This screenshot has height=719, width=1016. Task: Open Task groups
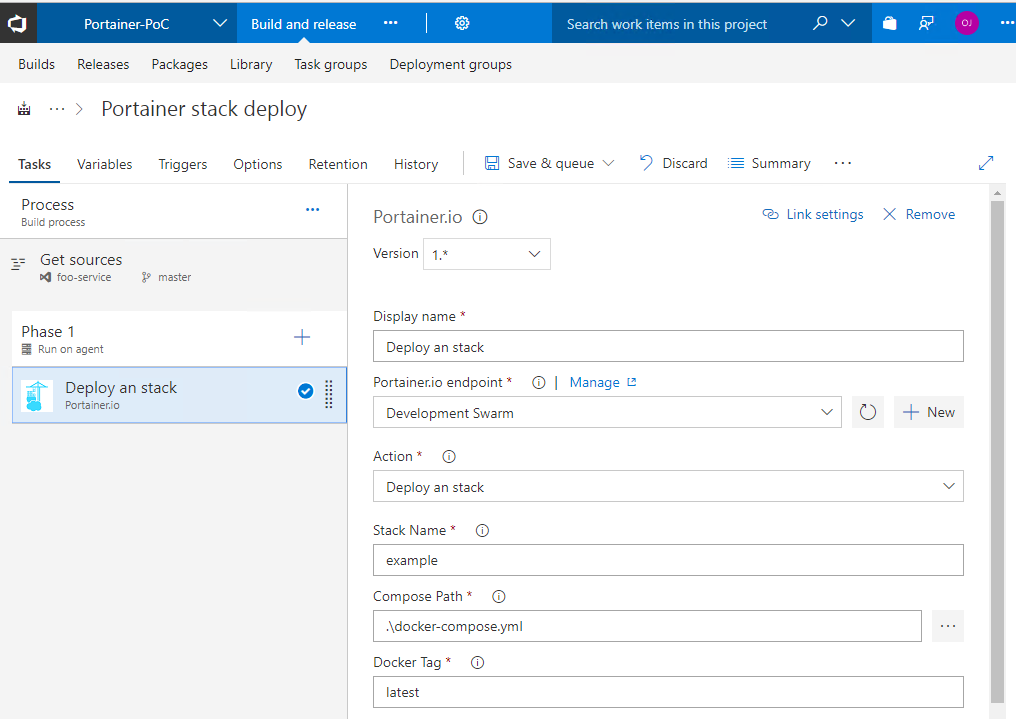click(330, 64)
